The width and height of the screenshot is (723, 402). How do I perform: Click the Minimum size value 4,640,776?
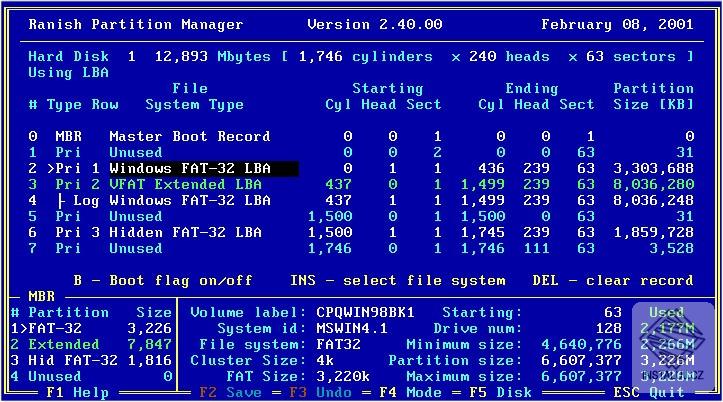click(x=581, y=344)
